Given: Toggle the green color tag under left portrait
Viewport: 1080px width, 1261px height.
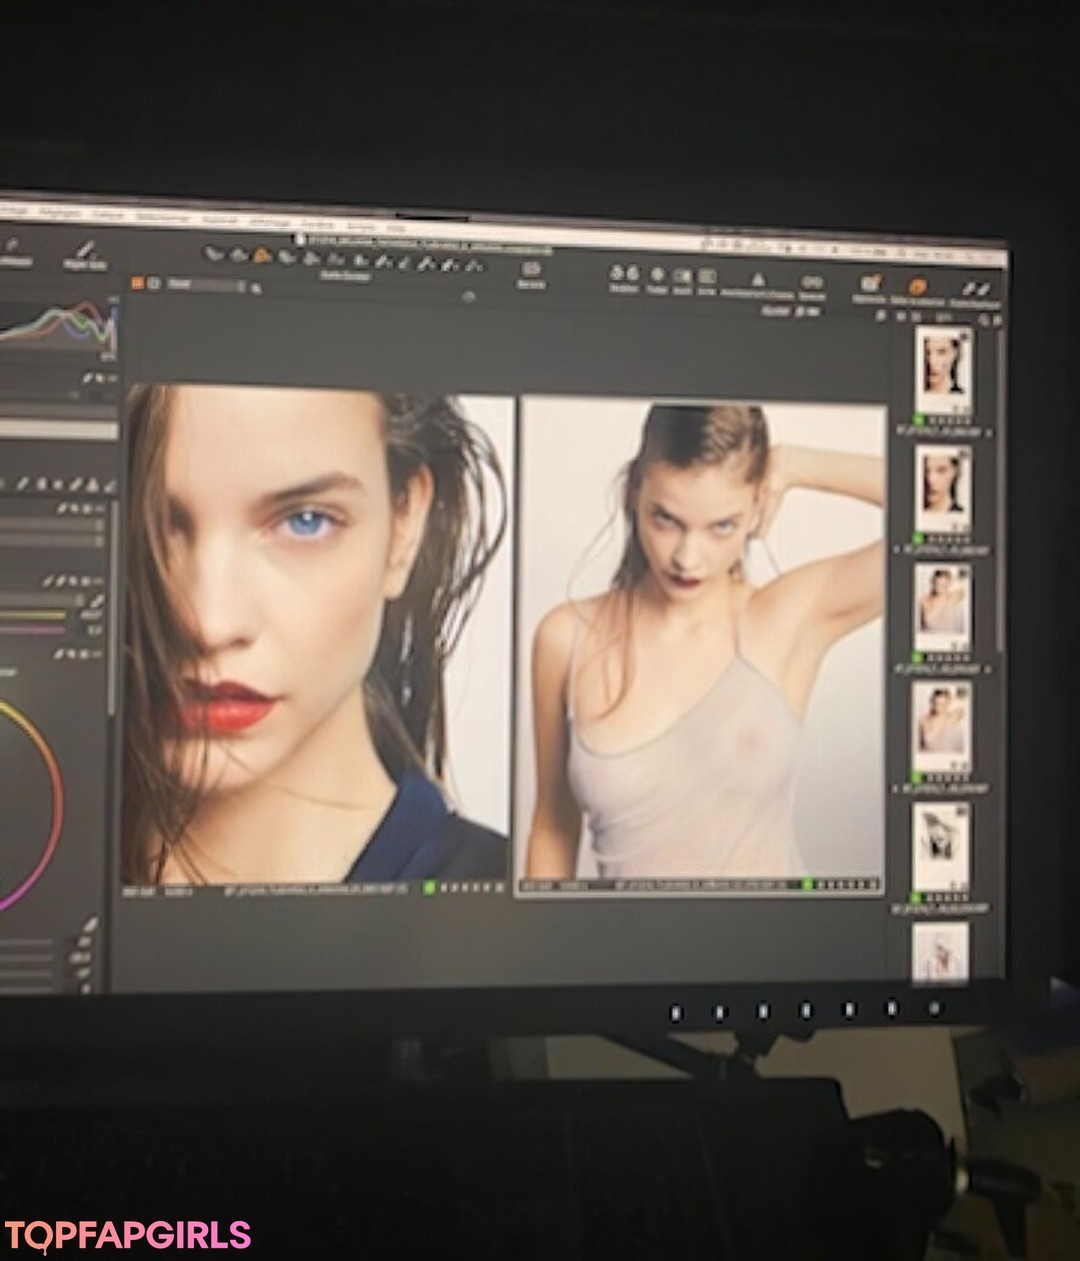Looking at the screenshot, I should click(429, 887).
